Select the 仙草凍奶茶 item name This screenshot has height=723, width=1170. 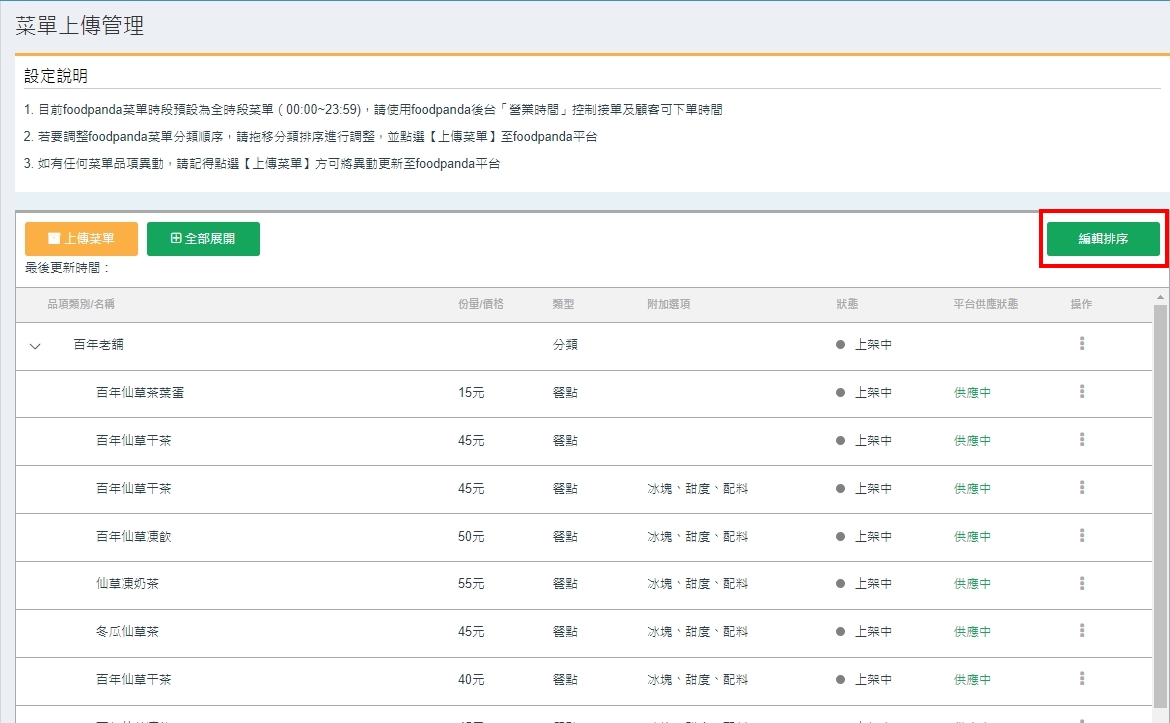(127, 584)
